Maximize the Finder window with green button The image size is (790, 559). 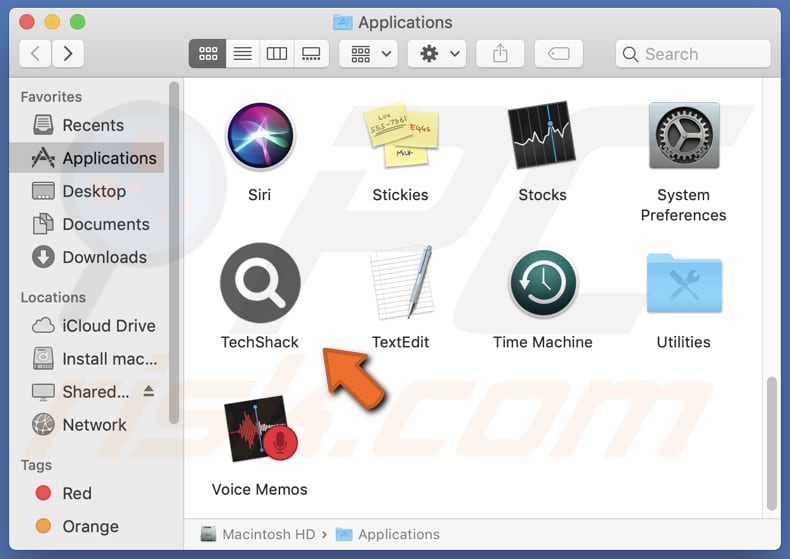pyautogui.click(x=78, y=22)
